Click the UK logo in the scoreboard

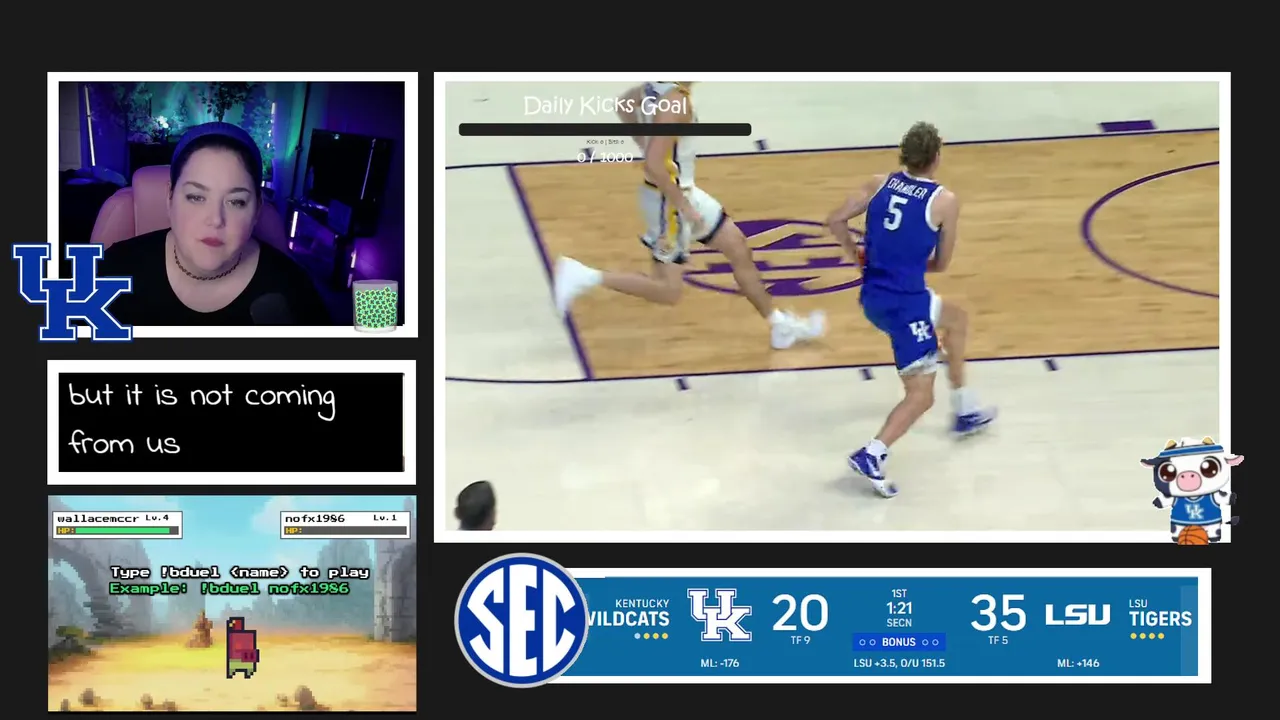pos(719,614)
